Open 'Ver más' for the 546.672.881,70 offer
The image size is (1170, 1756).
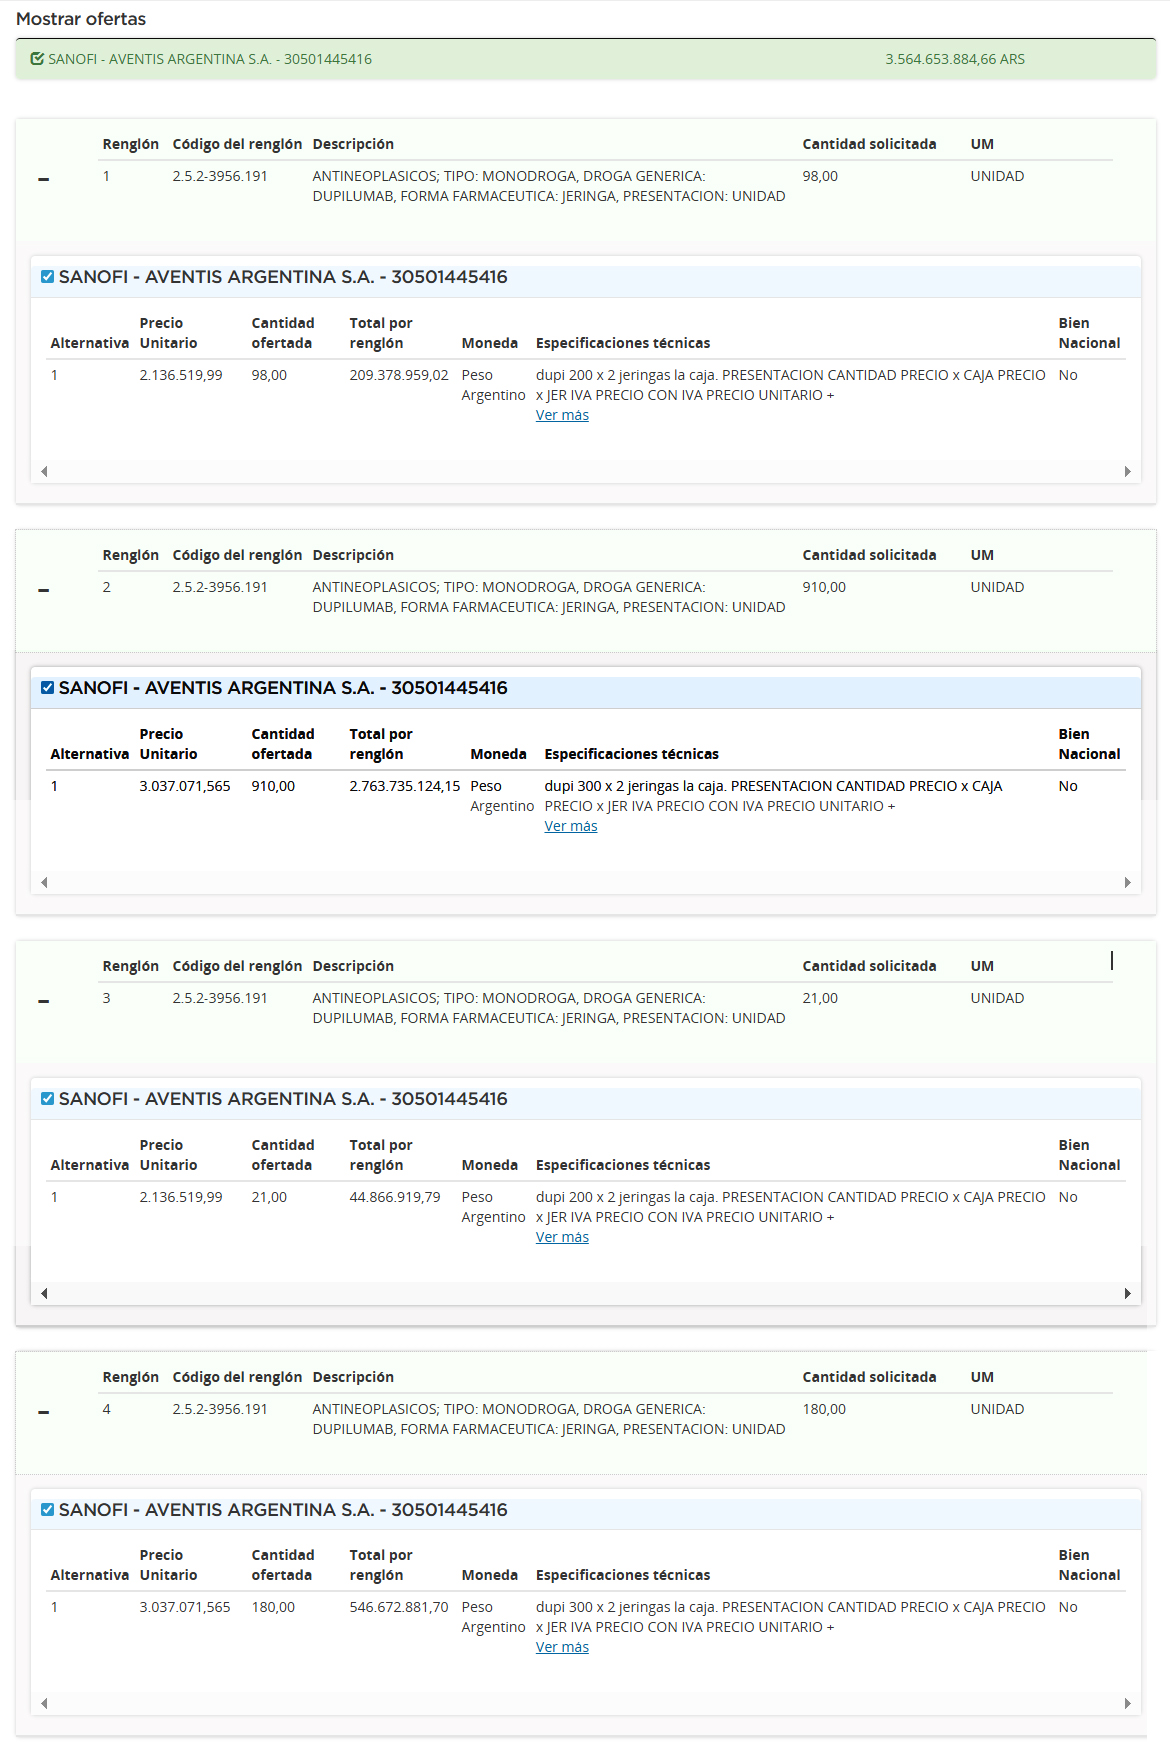pos(562,1647)
